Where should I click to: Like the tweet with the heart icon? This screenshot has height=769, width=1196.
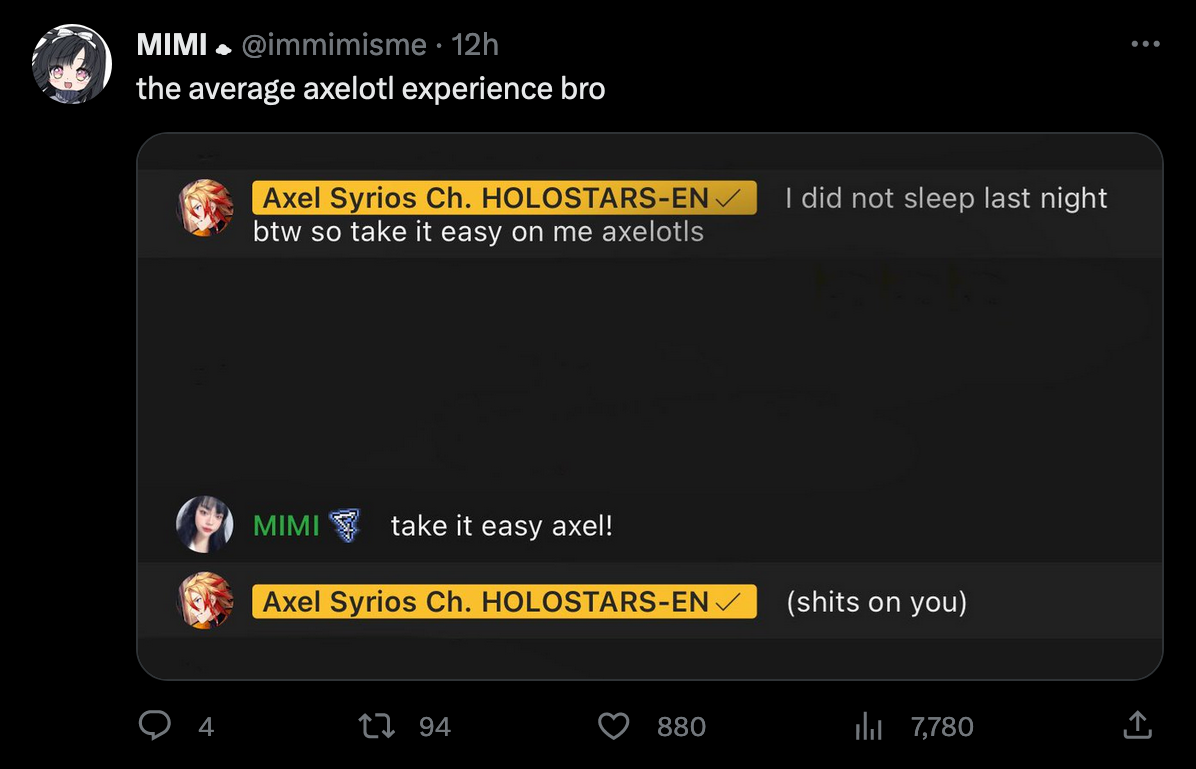point(613,726)
